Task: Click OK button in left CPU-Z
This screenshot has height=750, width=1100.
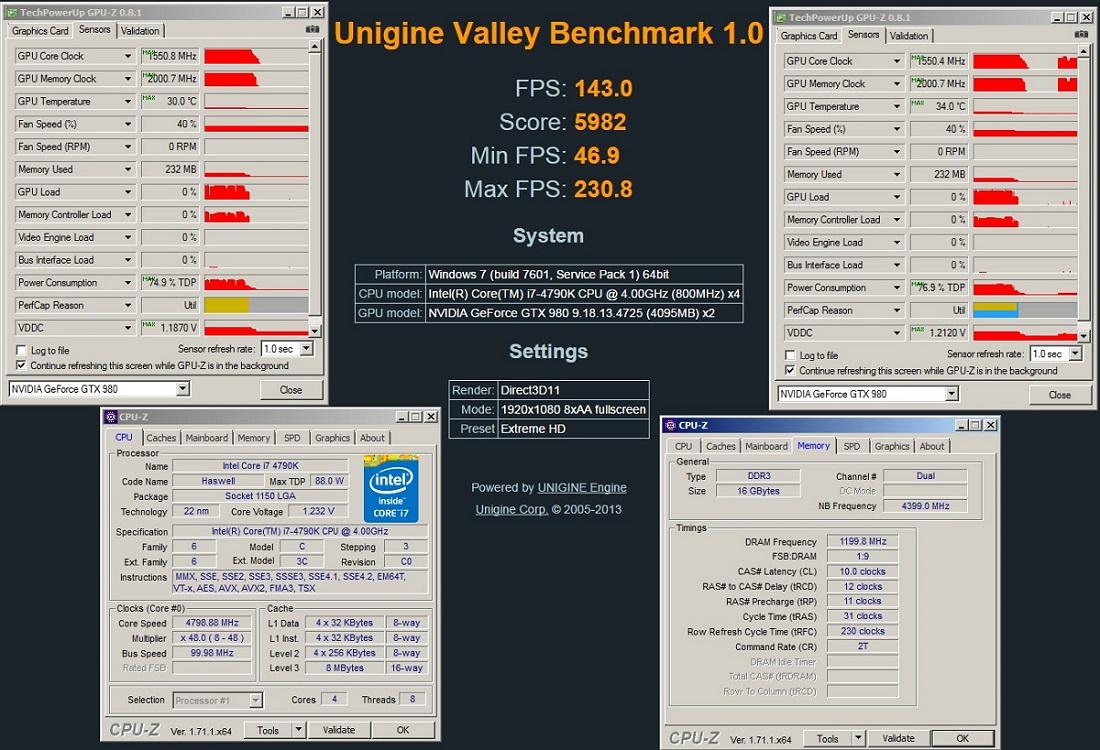Action: coord(403,730)
